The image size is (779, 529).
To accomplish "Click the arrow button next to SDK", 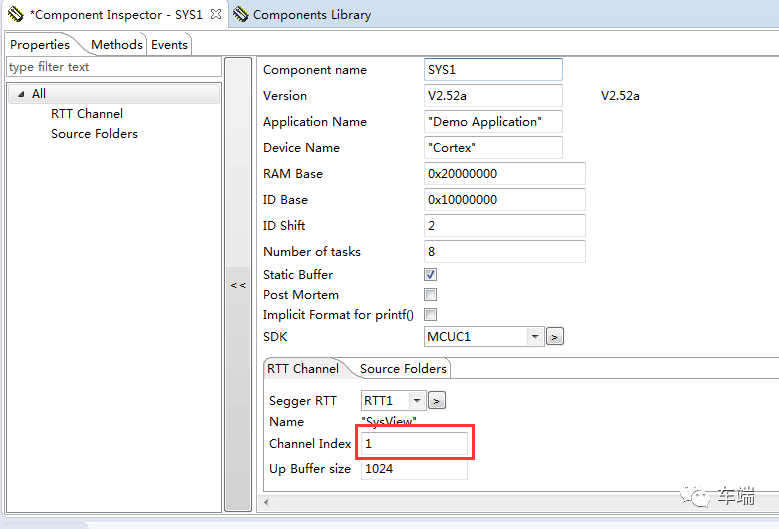I will click(x=555, y=337).
